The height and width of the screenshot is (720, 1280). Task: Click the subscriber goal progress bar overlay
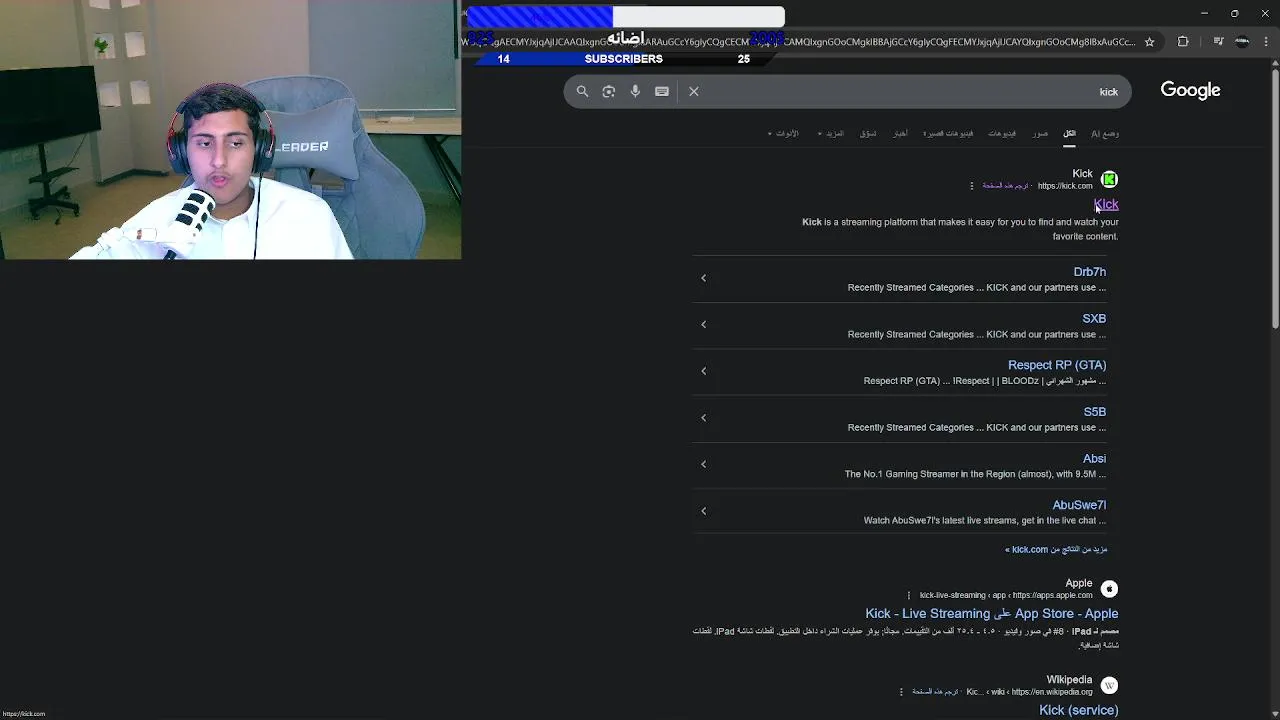tap(626, 17)
